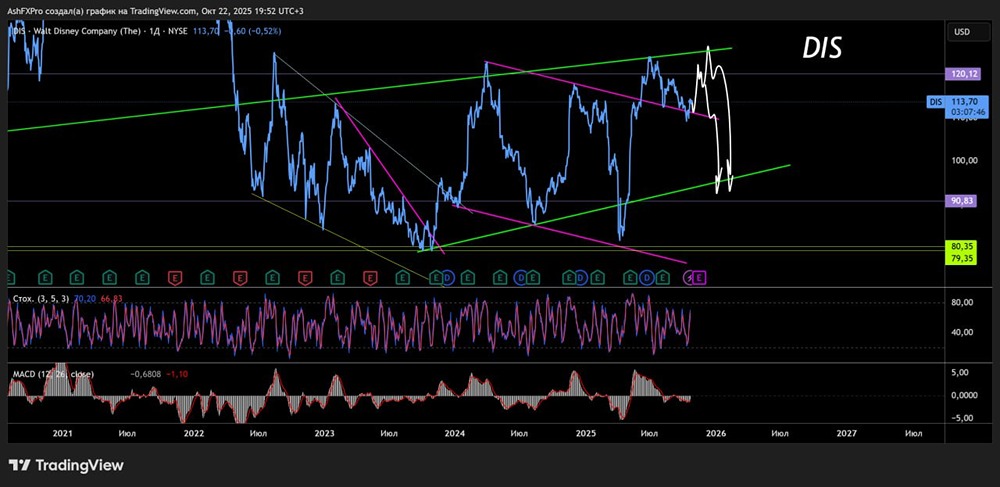
Task: Click the stochastic value 70,20
Action: coord(85,298)
